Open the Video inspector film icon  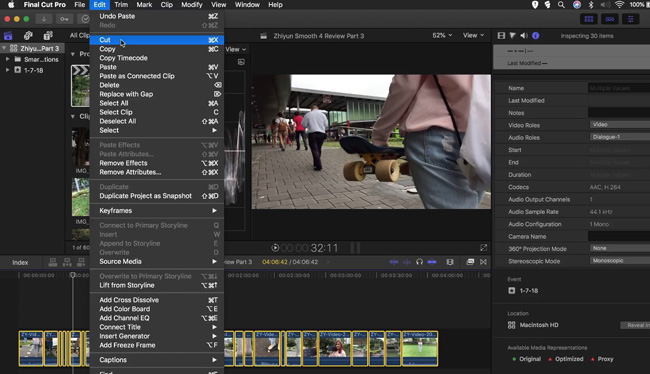point(501,36)
